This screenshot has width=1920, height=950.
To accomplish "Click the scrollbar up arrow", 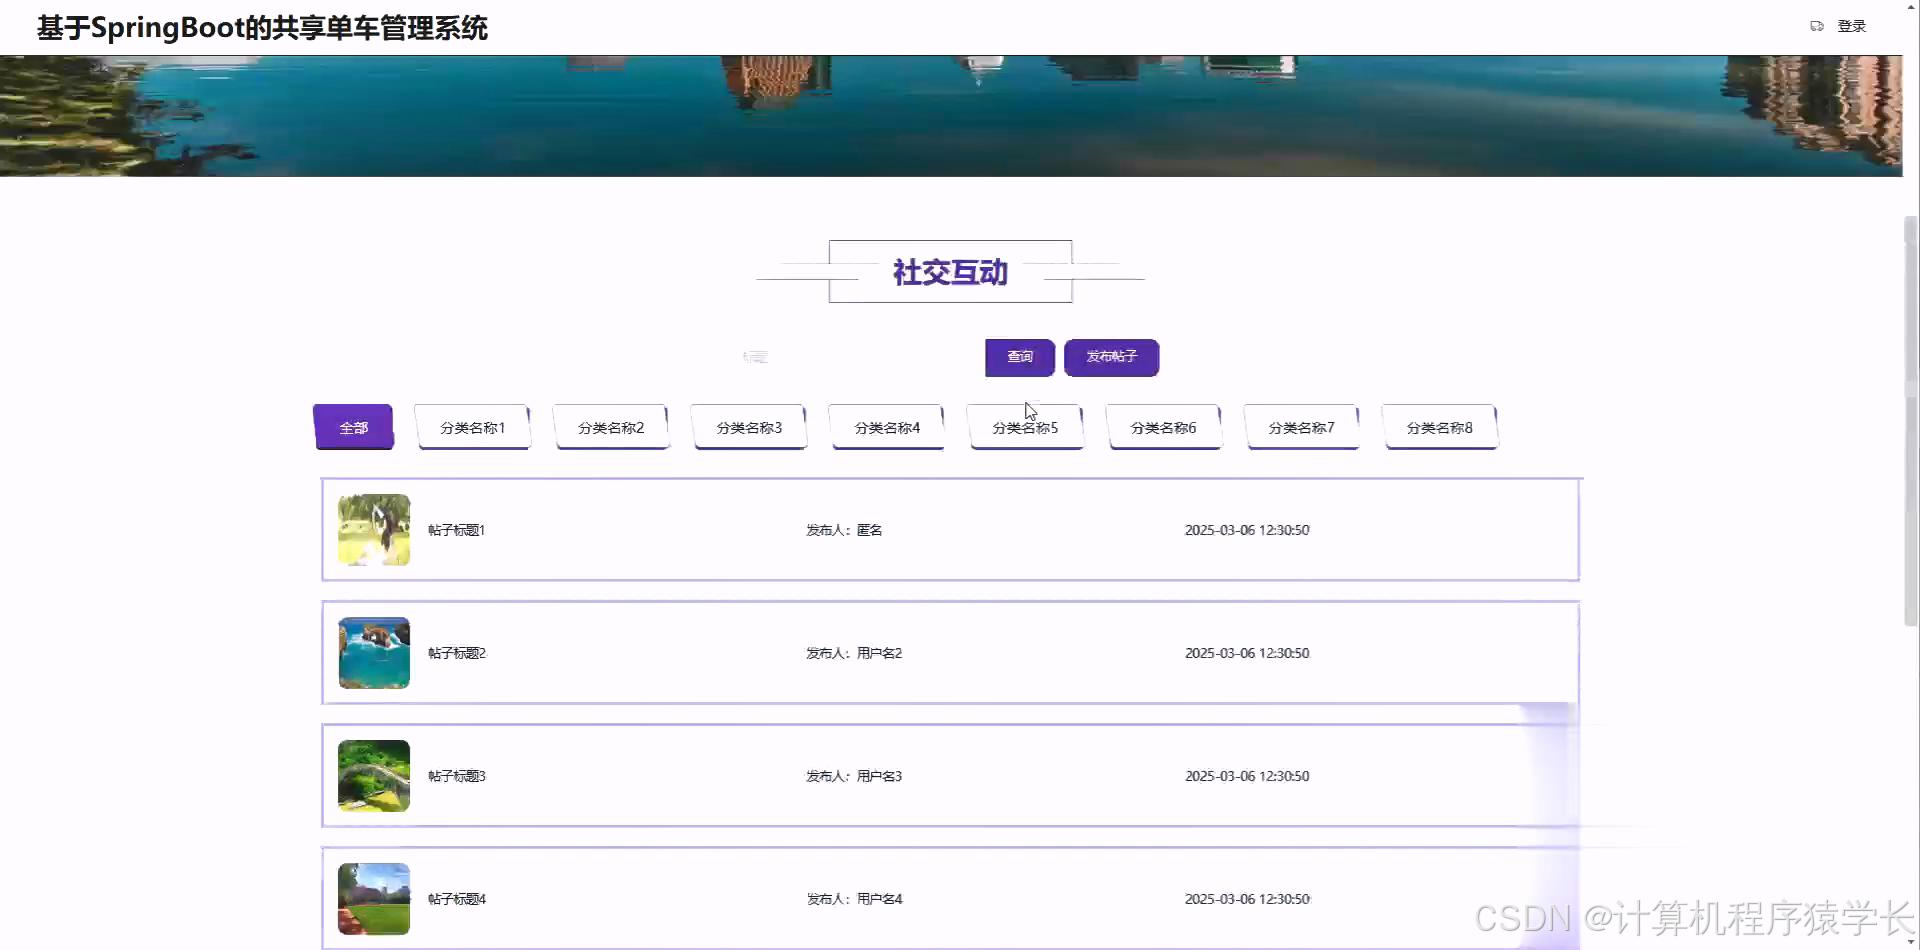I will pos(1911,6).
